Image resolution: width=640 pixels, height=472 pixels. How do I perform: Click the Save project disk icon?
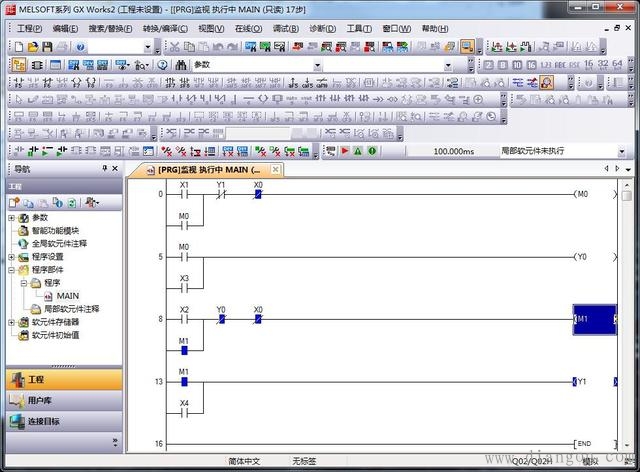(x=47, y=47)
